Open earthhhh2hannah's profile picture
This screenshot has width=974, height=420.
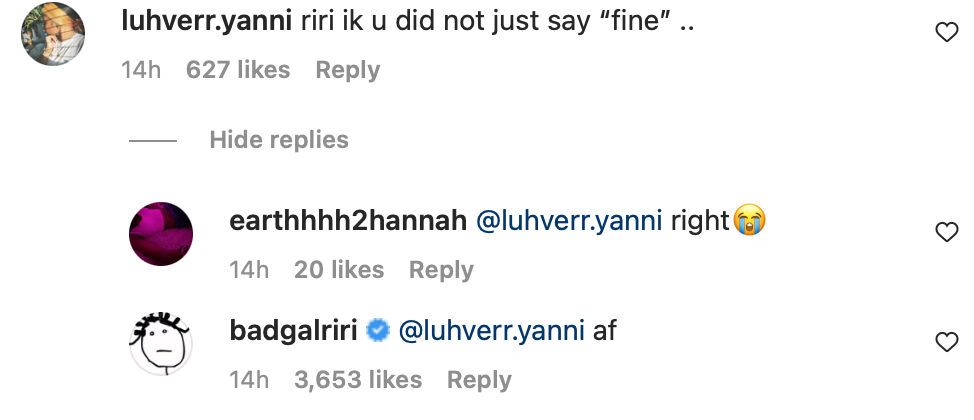[x=161, y=234]
